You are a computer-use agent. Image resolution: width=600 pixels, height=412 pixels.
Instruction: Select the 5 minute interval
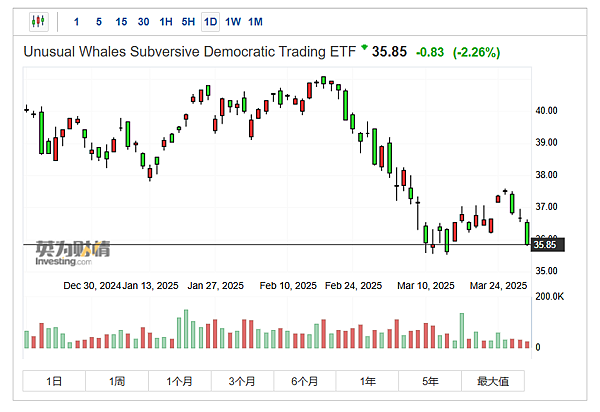point(99,22)
